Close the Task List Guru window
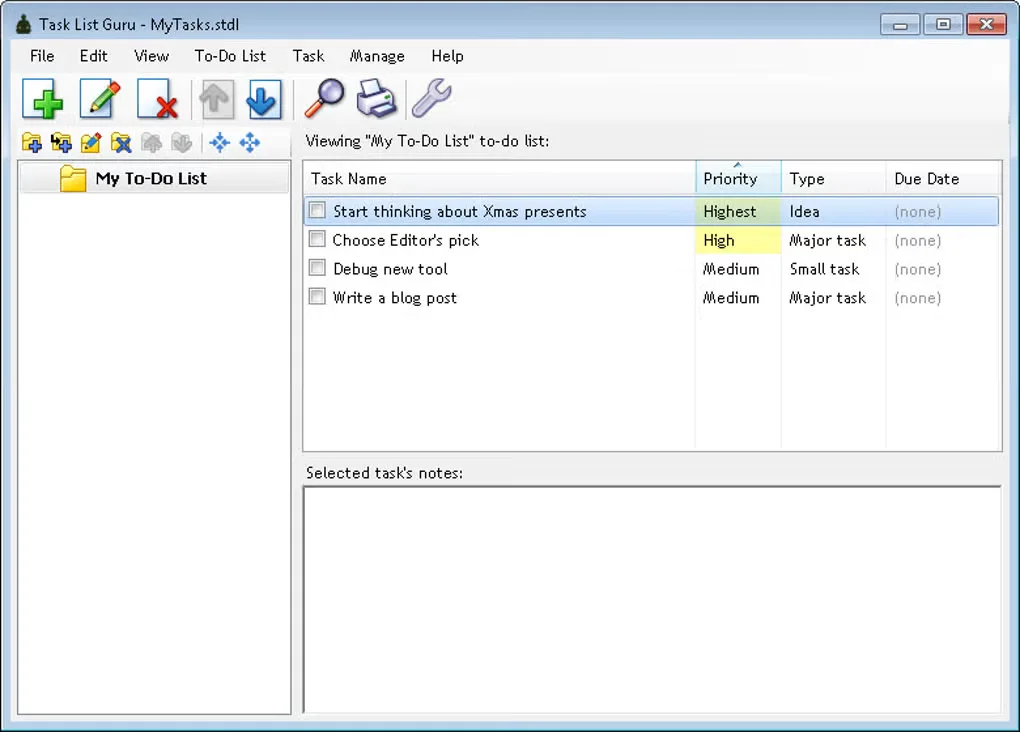The image size is (1020, 732). pos(986,25)
